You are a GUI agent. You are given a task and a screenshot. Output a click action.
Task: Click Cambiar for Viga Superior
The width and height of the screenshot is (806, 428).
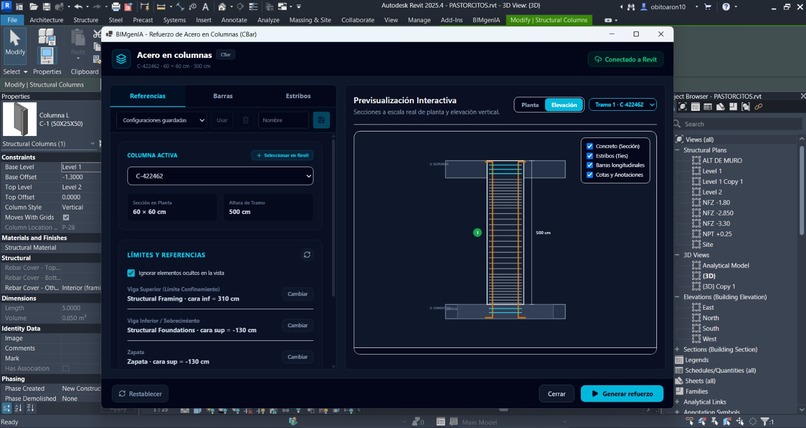pos(298,294)
